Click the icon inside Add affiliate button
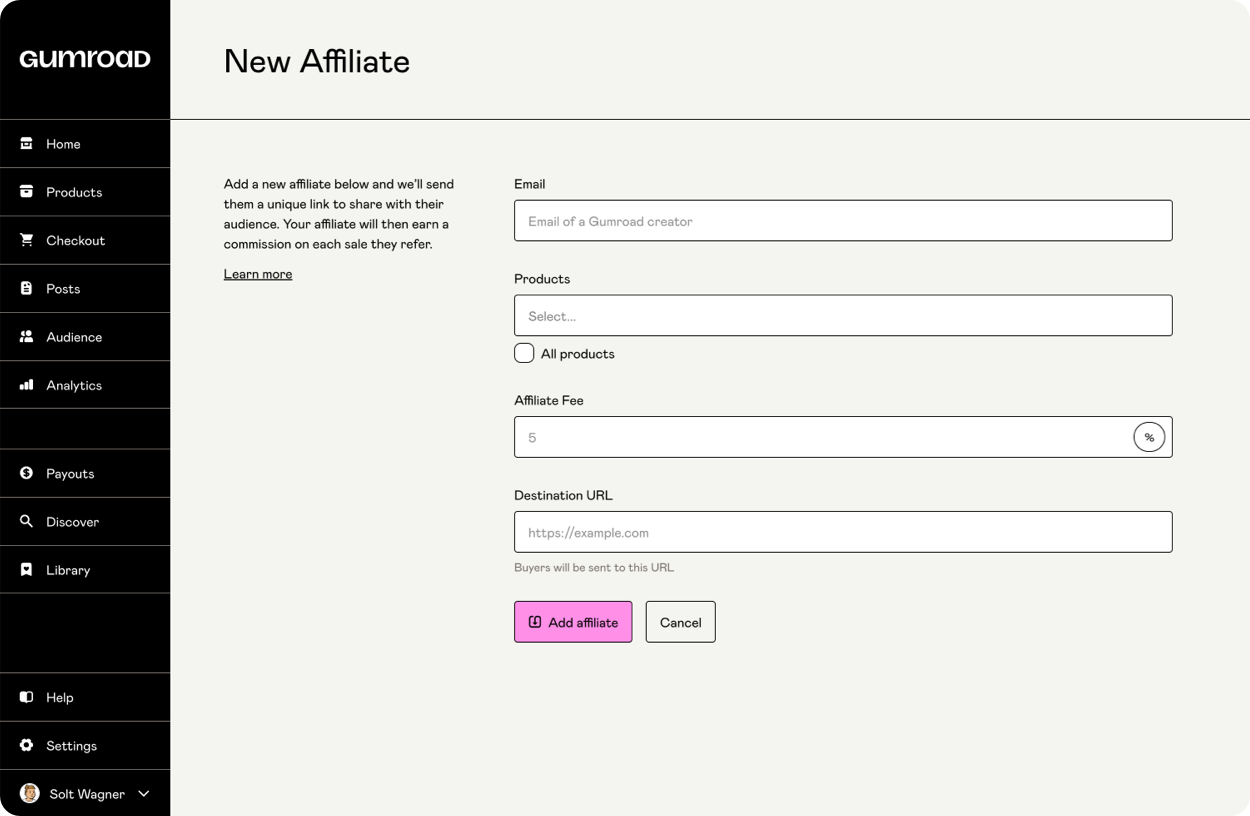 point(535,622)
